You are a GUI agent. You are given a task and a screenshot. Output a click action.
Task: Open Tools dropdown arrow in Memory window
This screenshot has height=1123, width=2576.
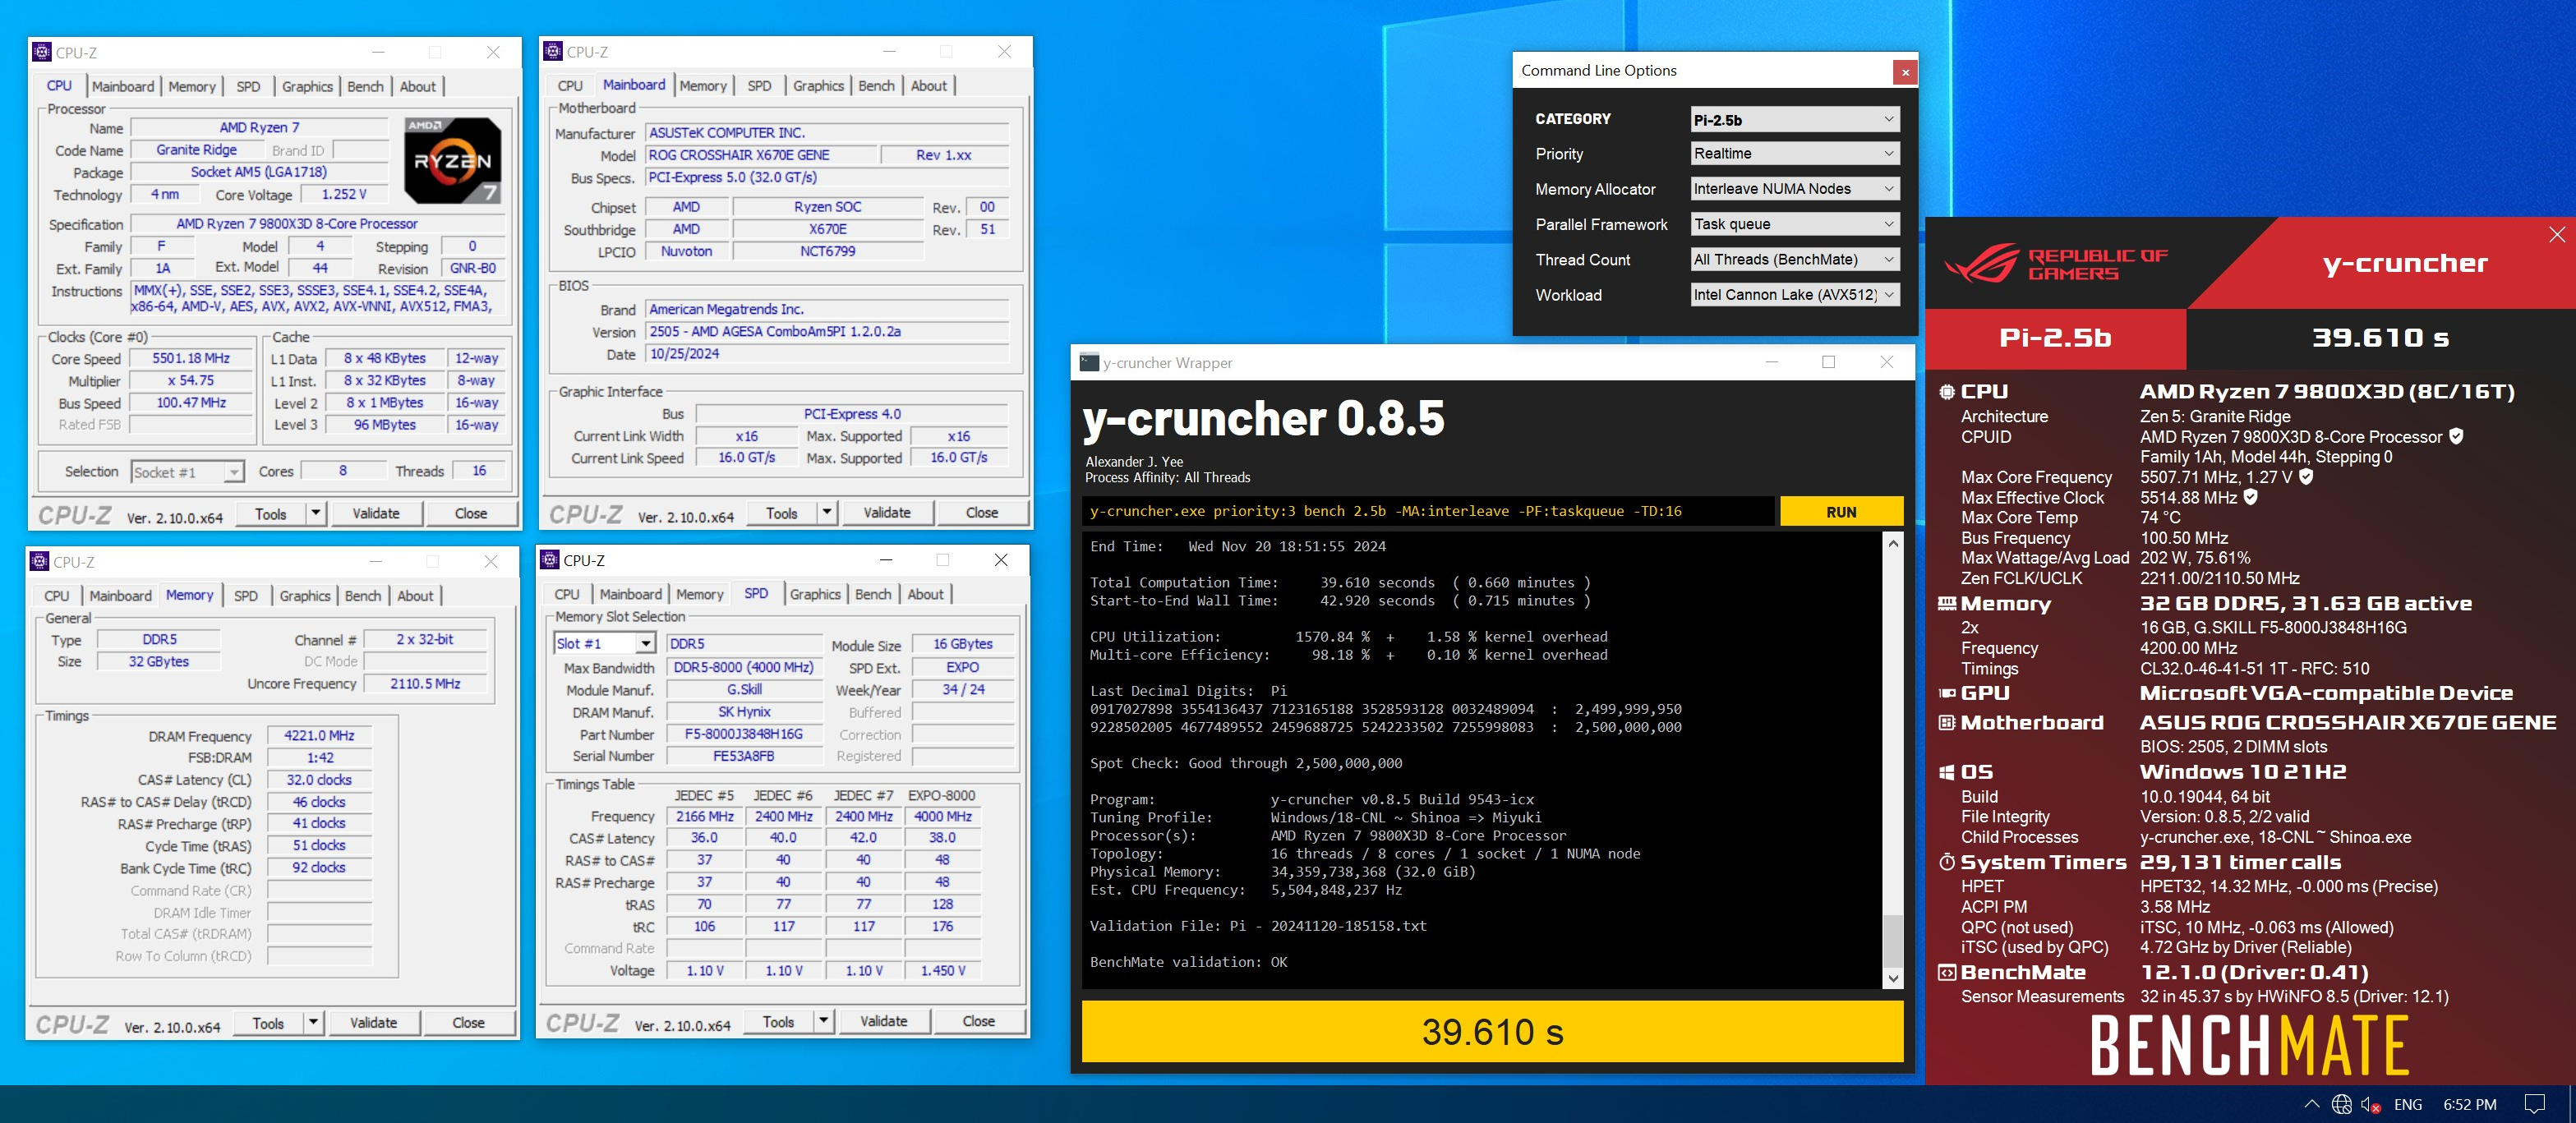[313, 1022]
